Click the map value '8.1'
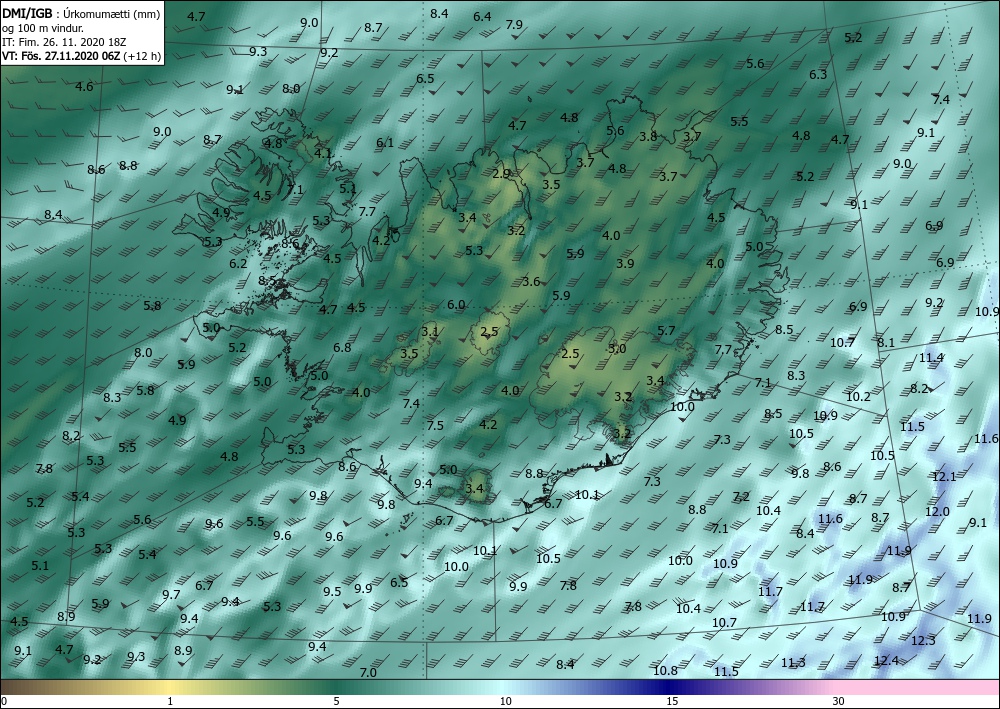The width and height of the screenshot is (1000, 709). click(886, 342)
